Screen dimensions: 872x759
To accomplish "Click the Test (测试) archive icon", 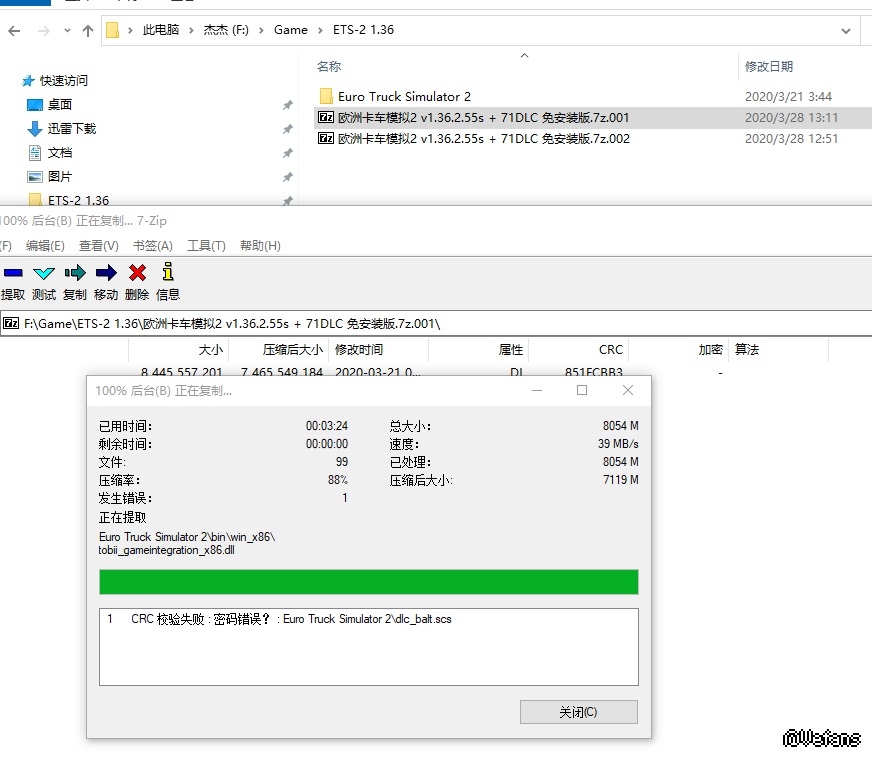I will pyautogui.click(x=43, y=273).
